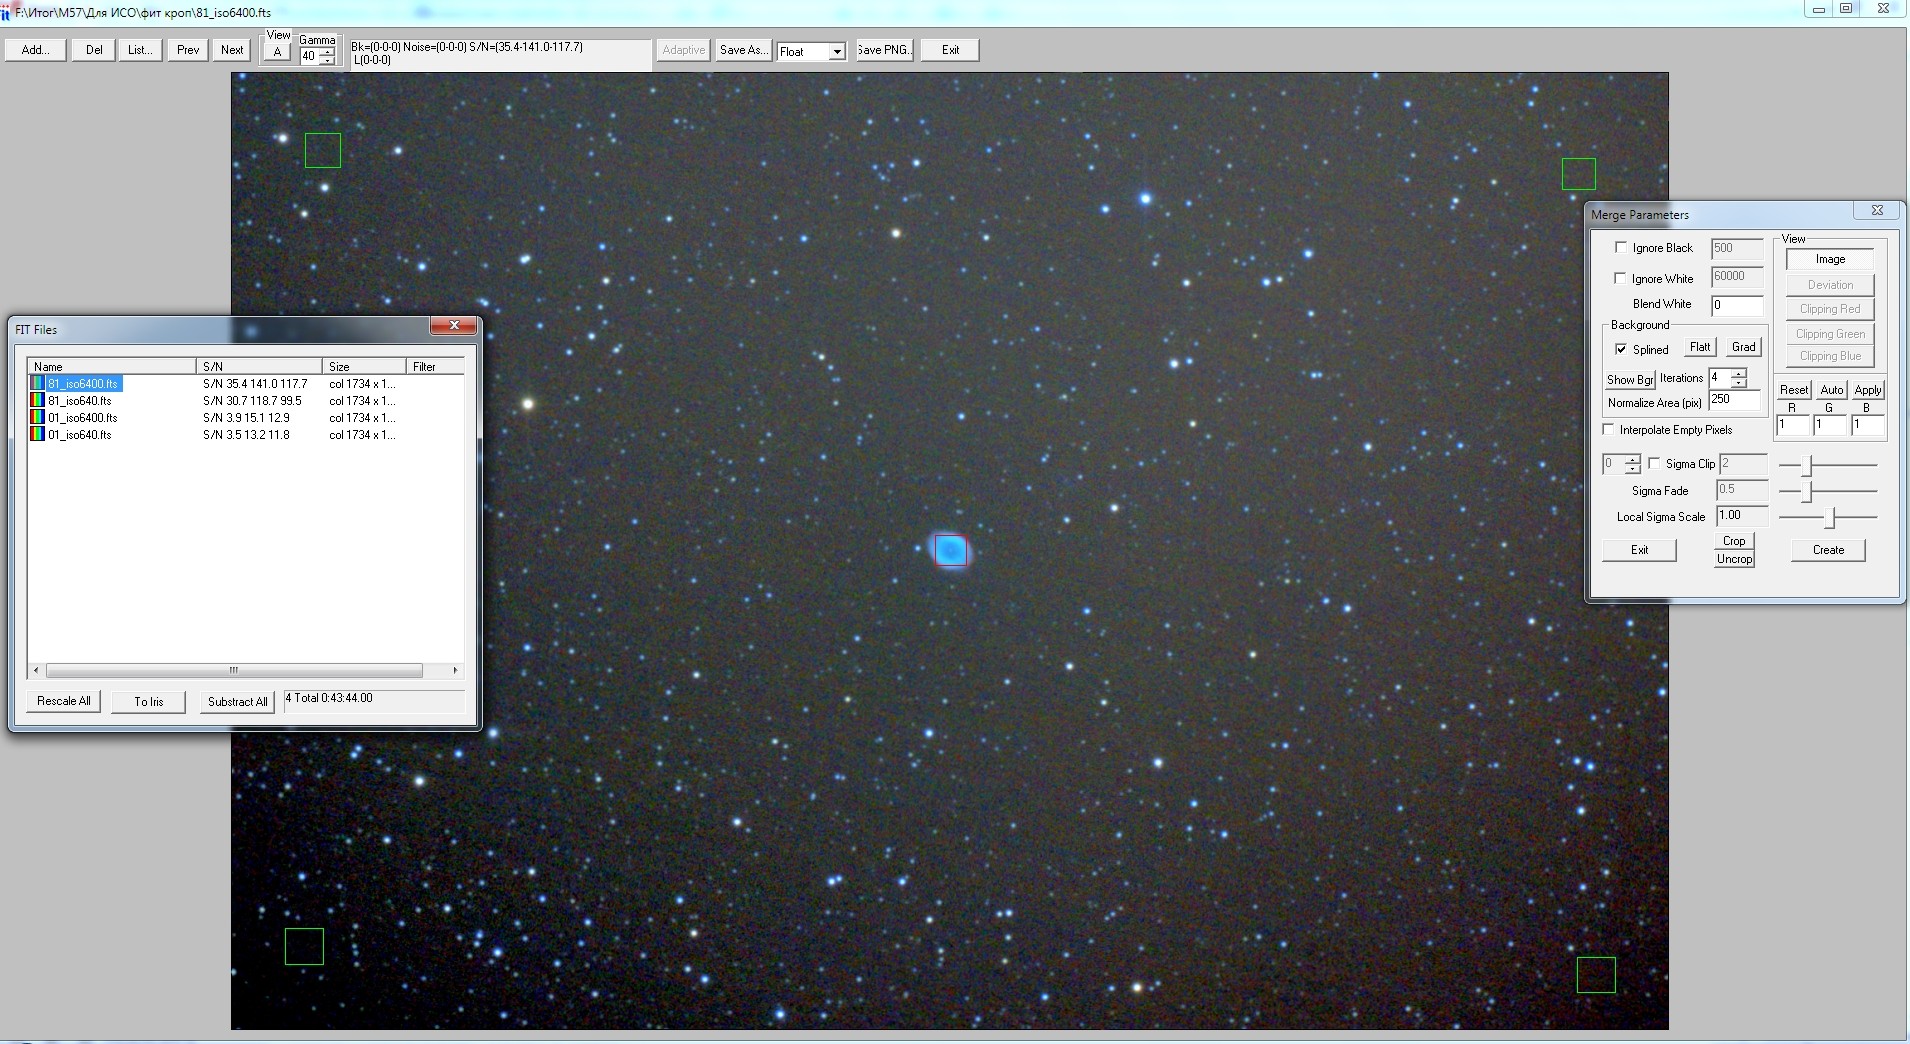Click the Normalize Area (pix) input field
The width and height of the screenshot is (1910, 1044).
(1734, 400)
